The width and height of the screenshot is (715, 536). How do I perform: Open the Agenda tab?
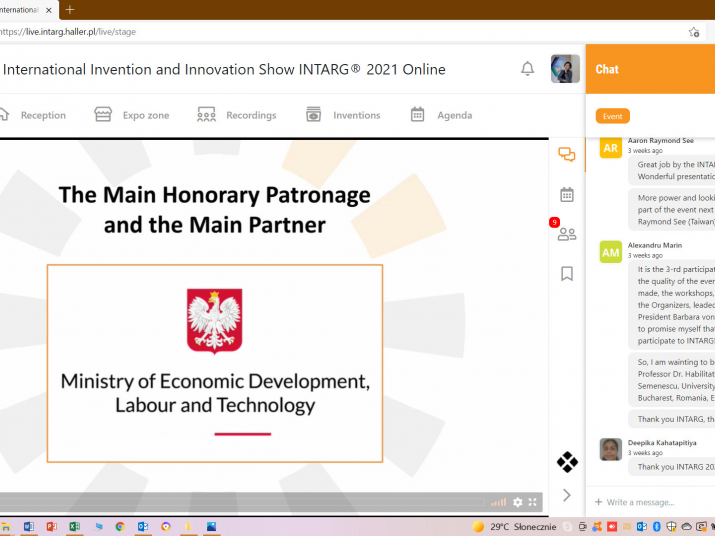pos(441,115)
